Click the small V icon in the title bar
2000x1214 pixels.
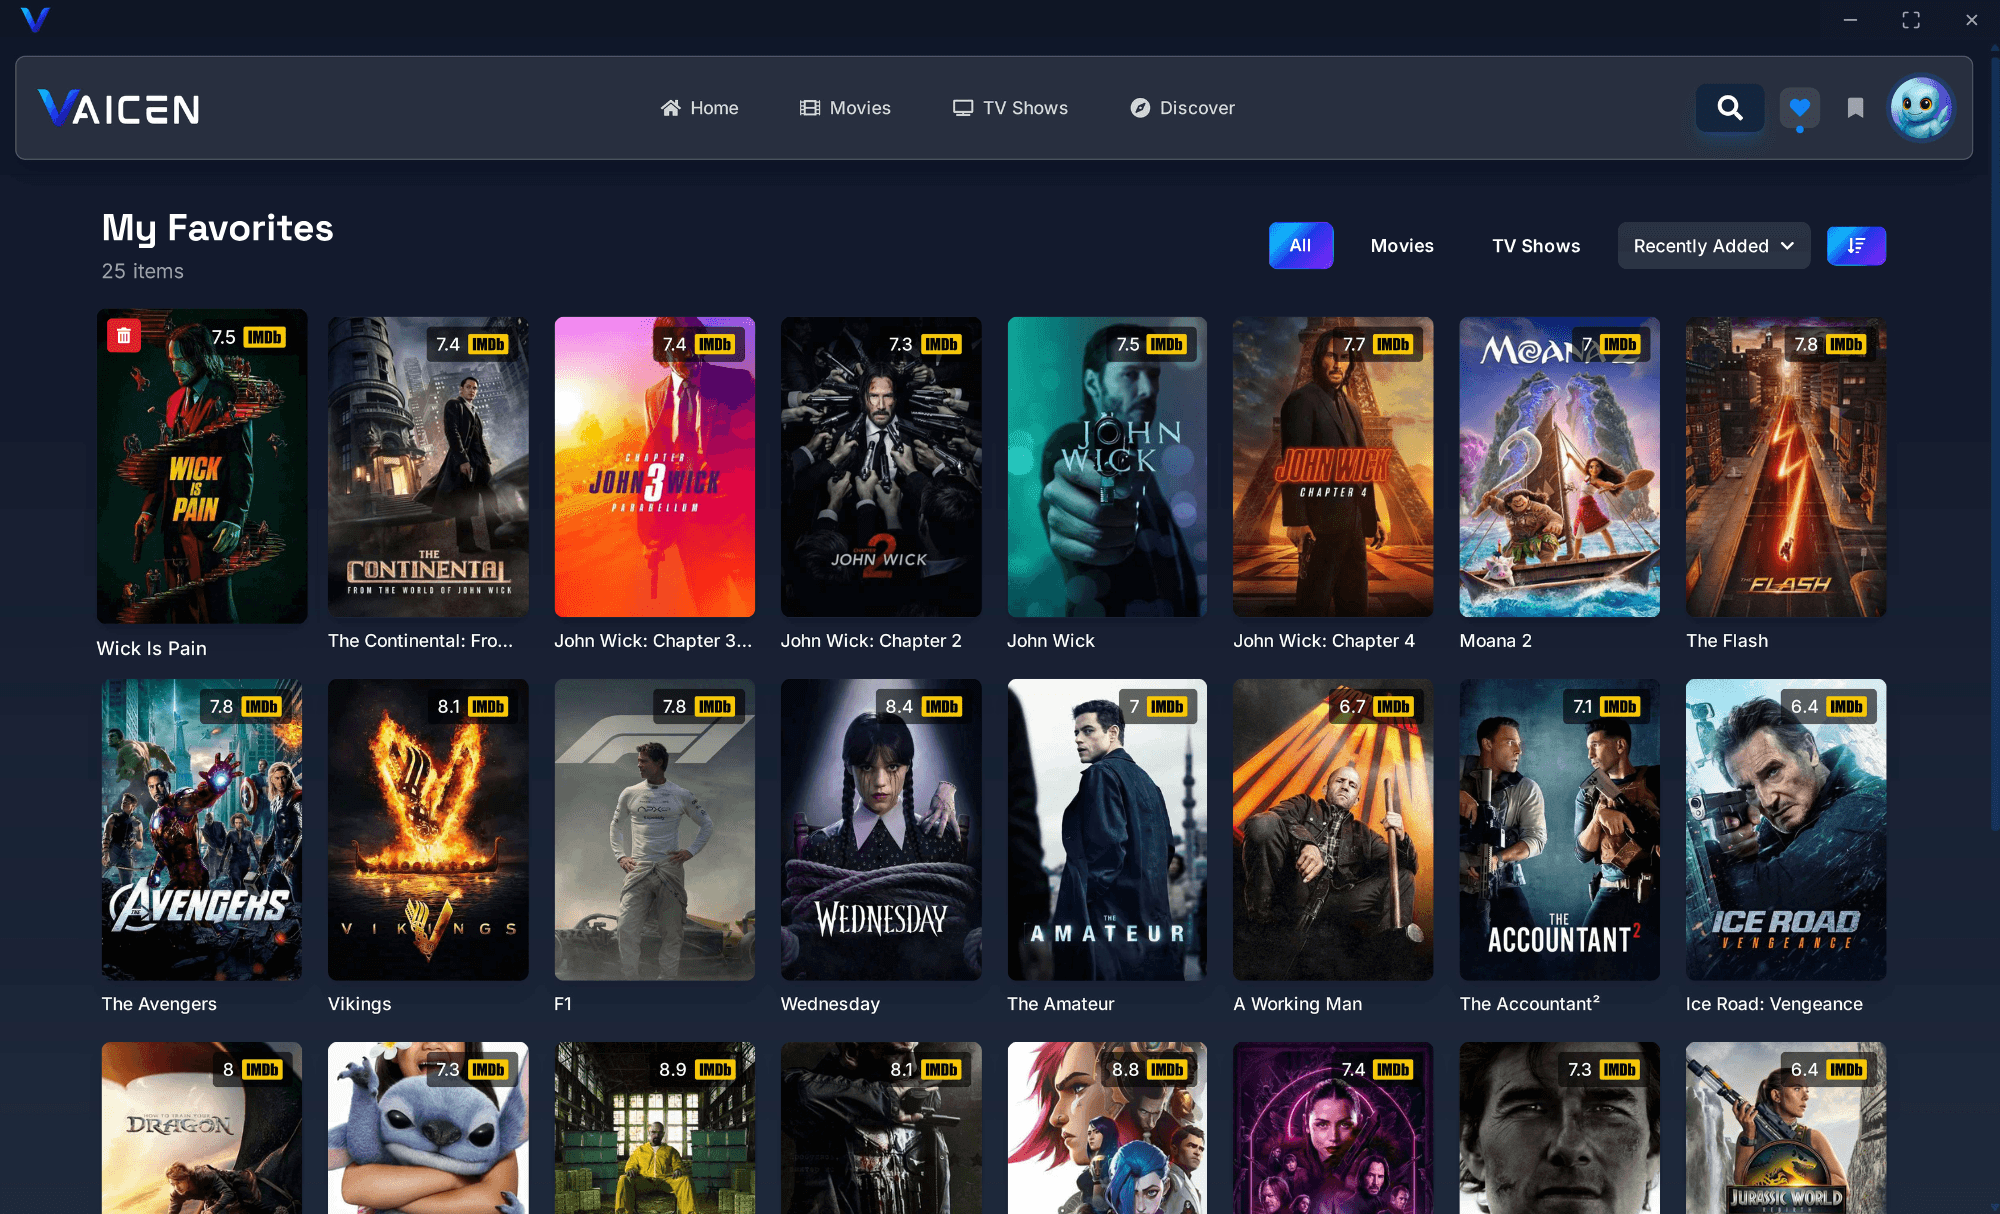point(36,19)
